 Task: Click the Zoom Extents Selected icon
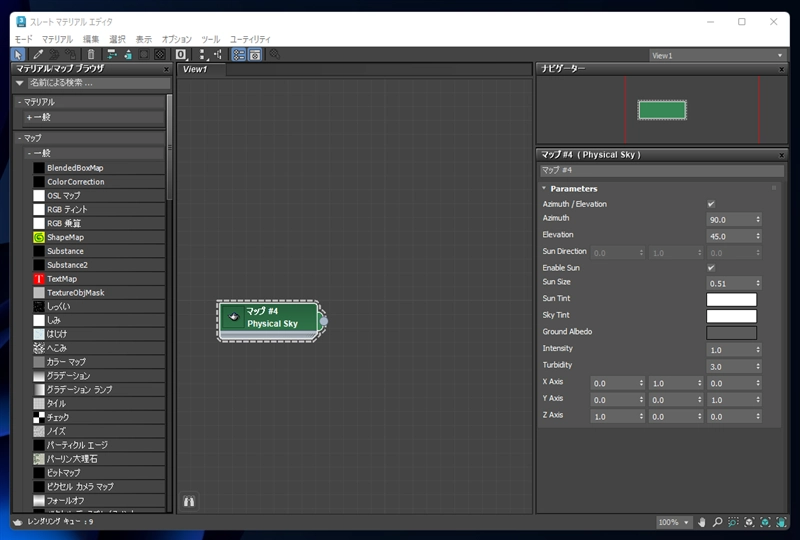point(765,522)
